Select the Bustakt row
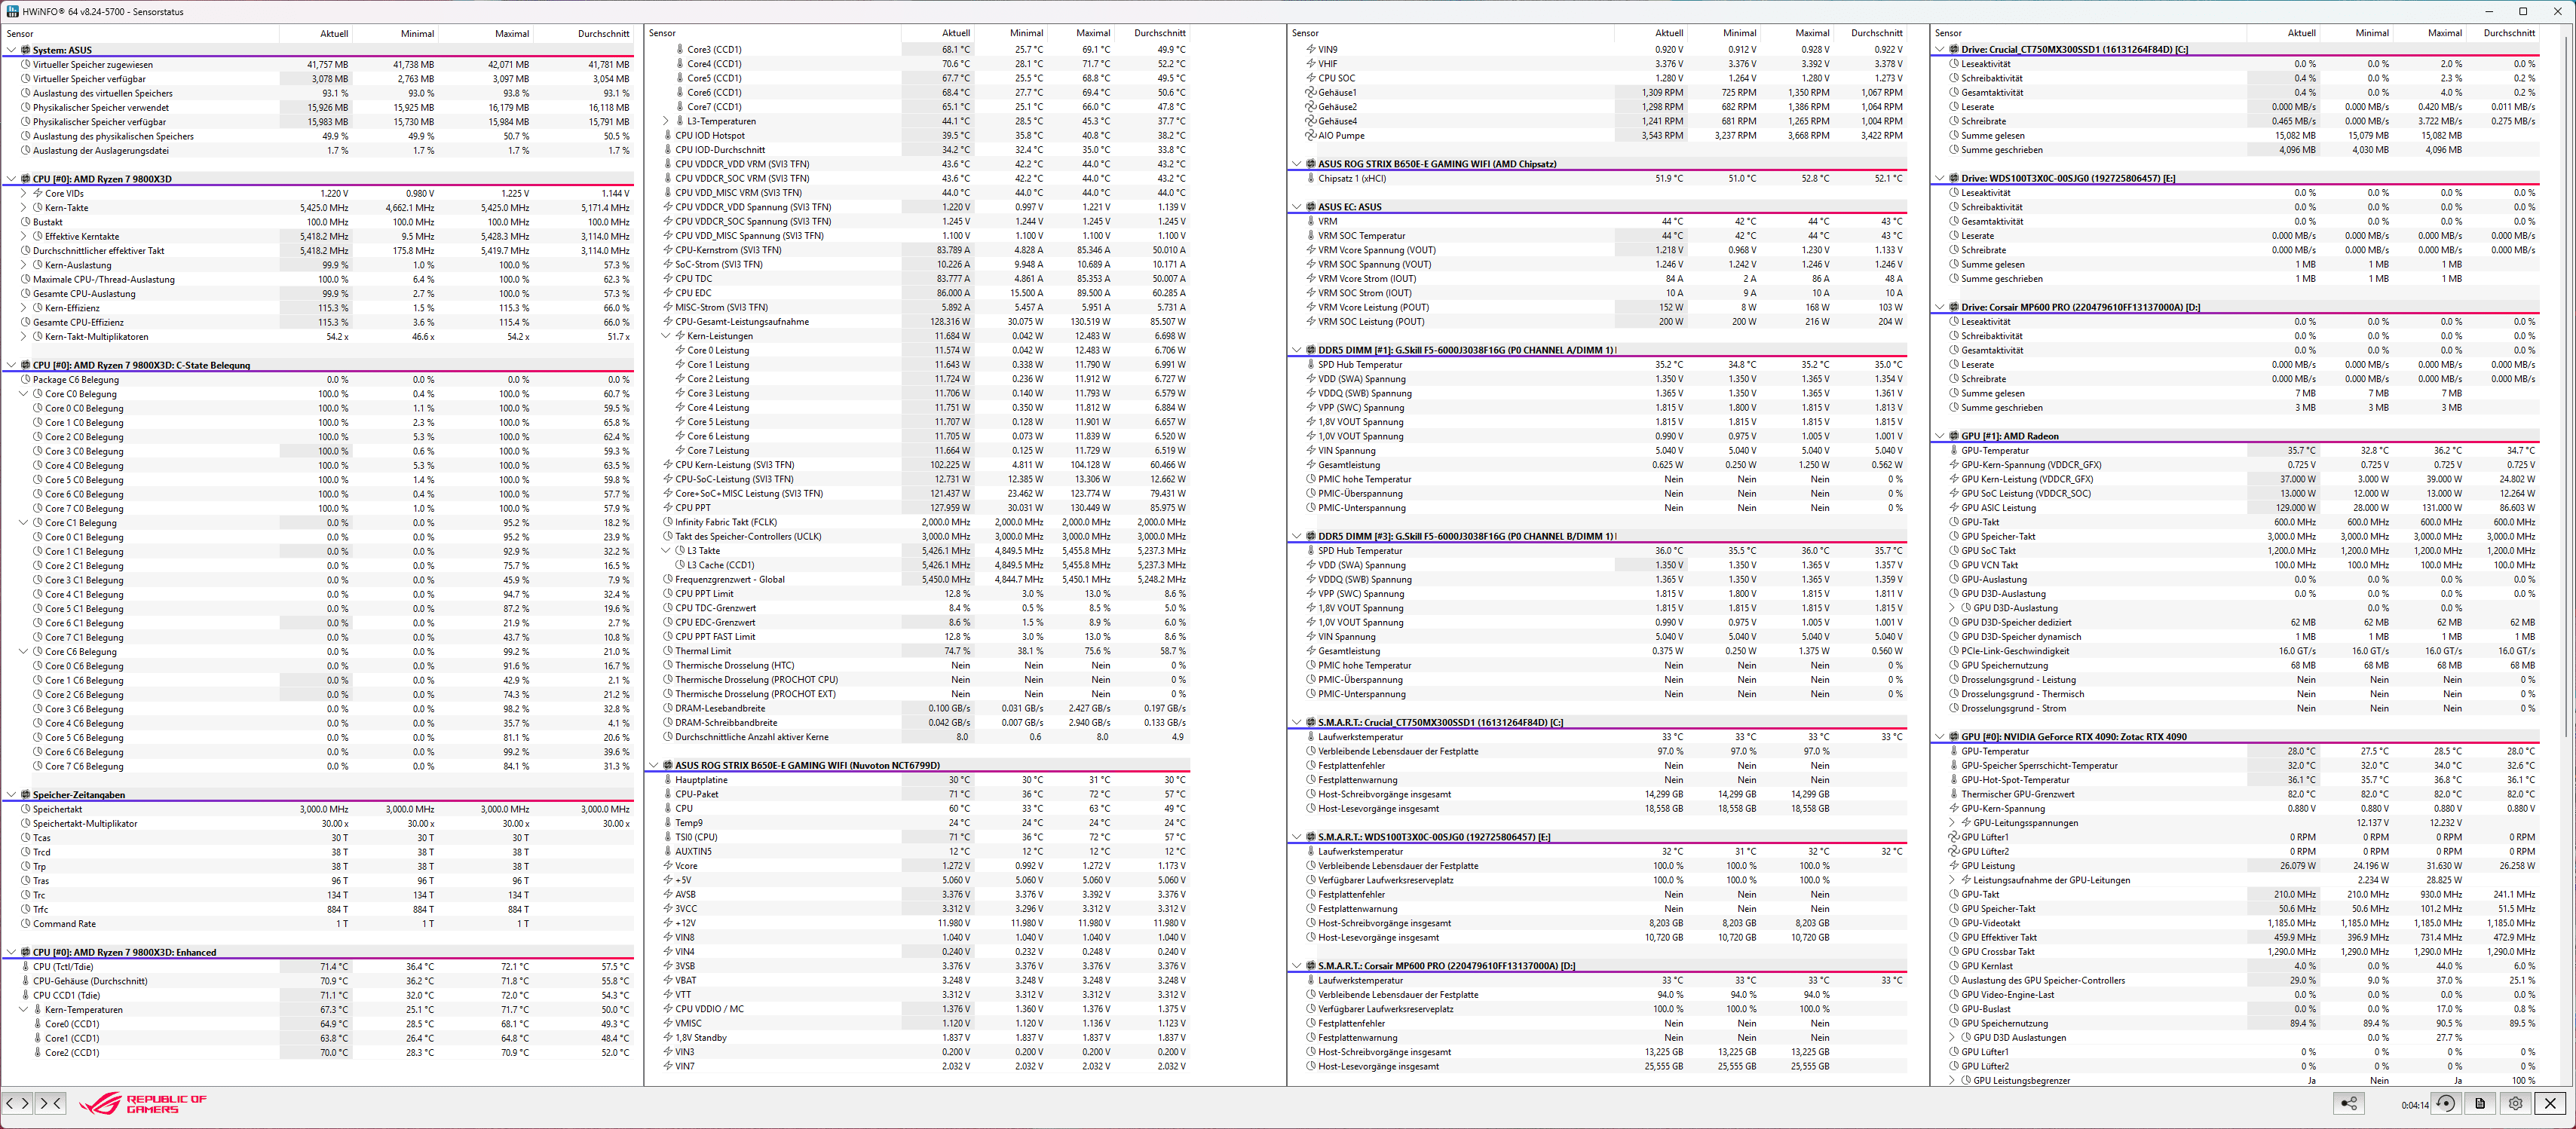The width and height of the screenshot is (2576, 1129). 319,222
